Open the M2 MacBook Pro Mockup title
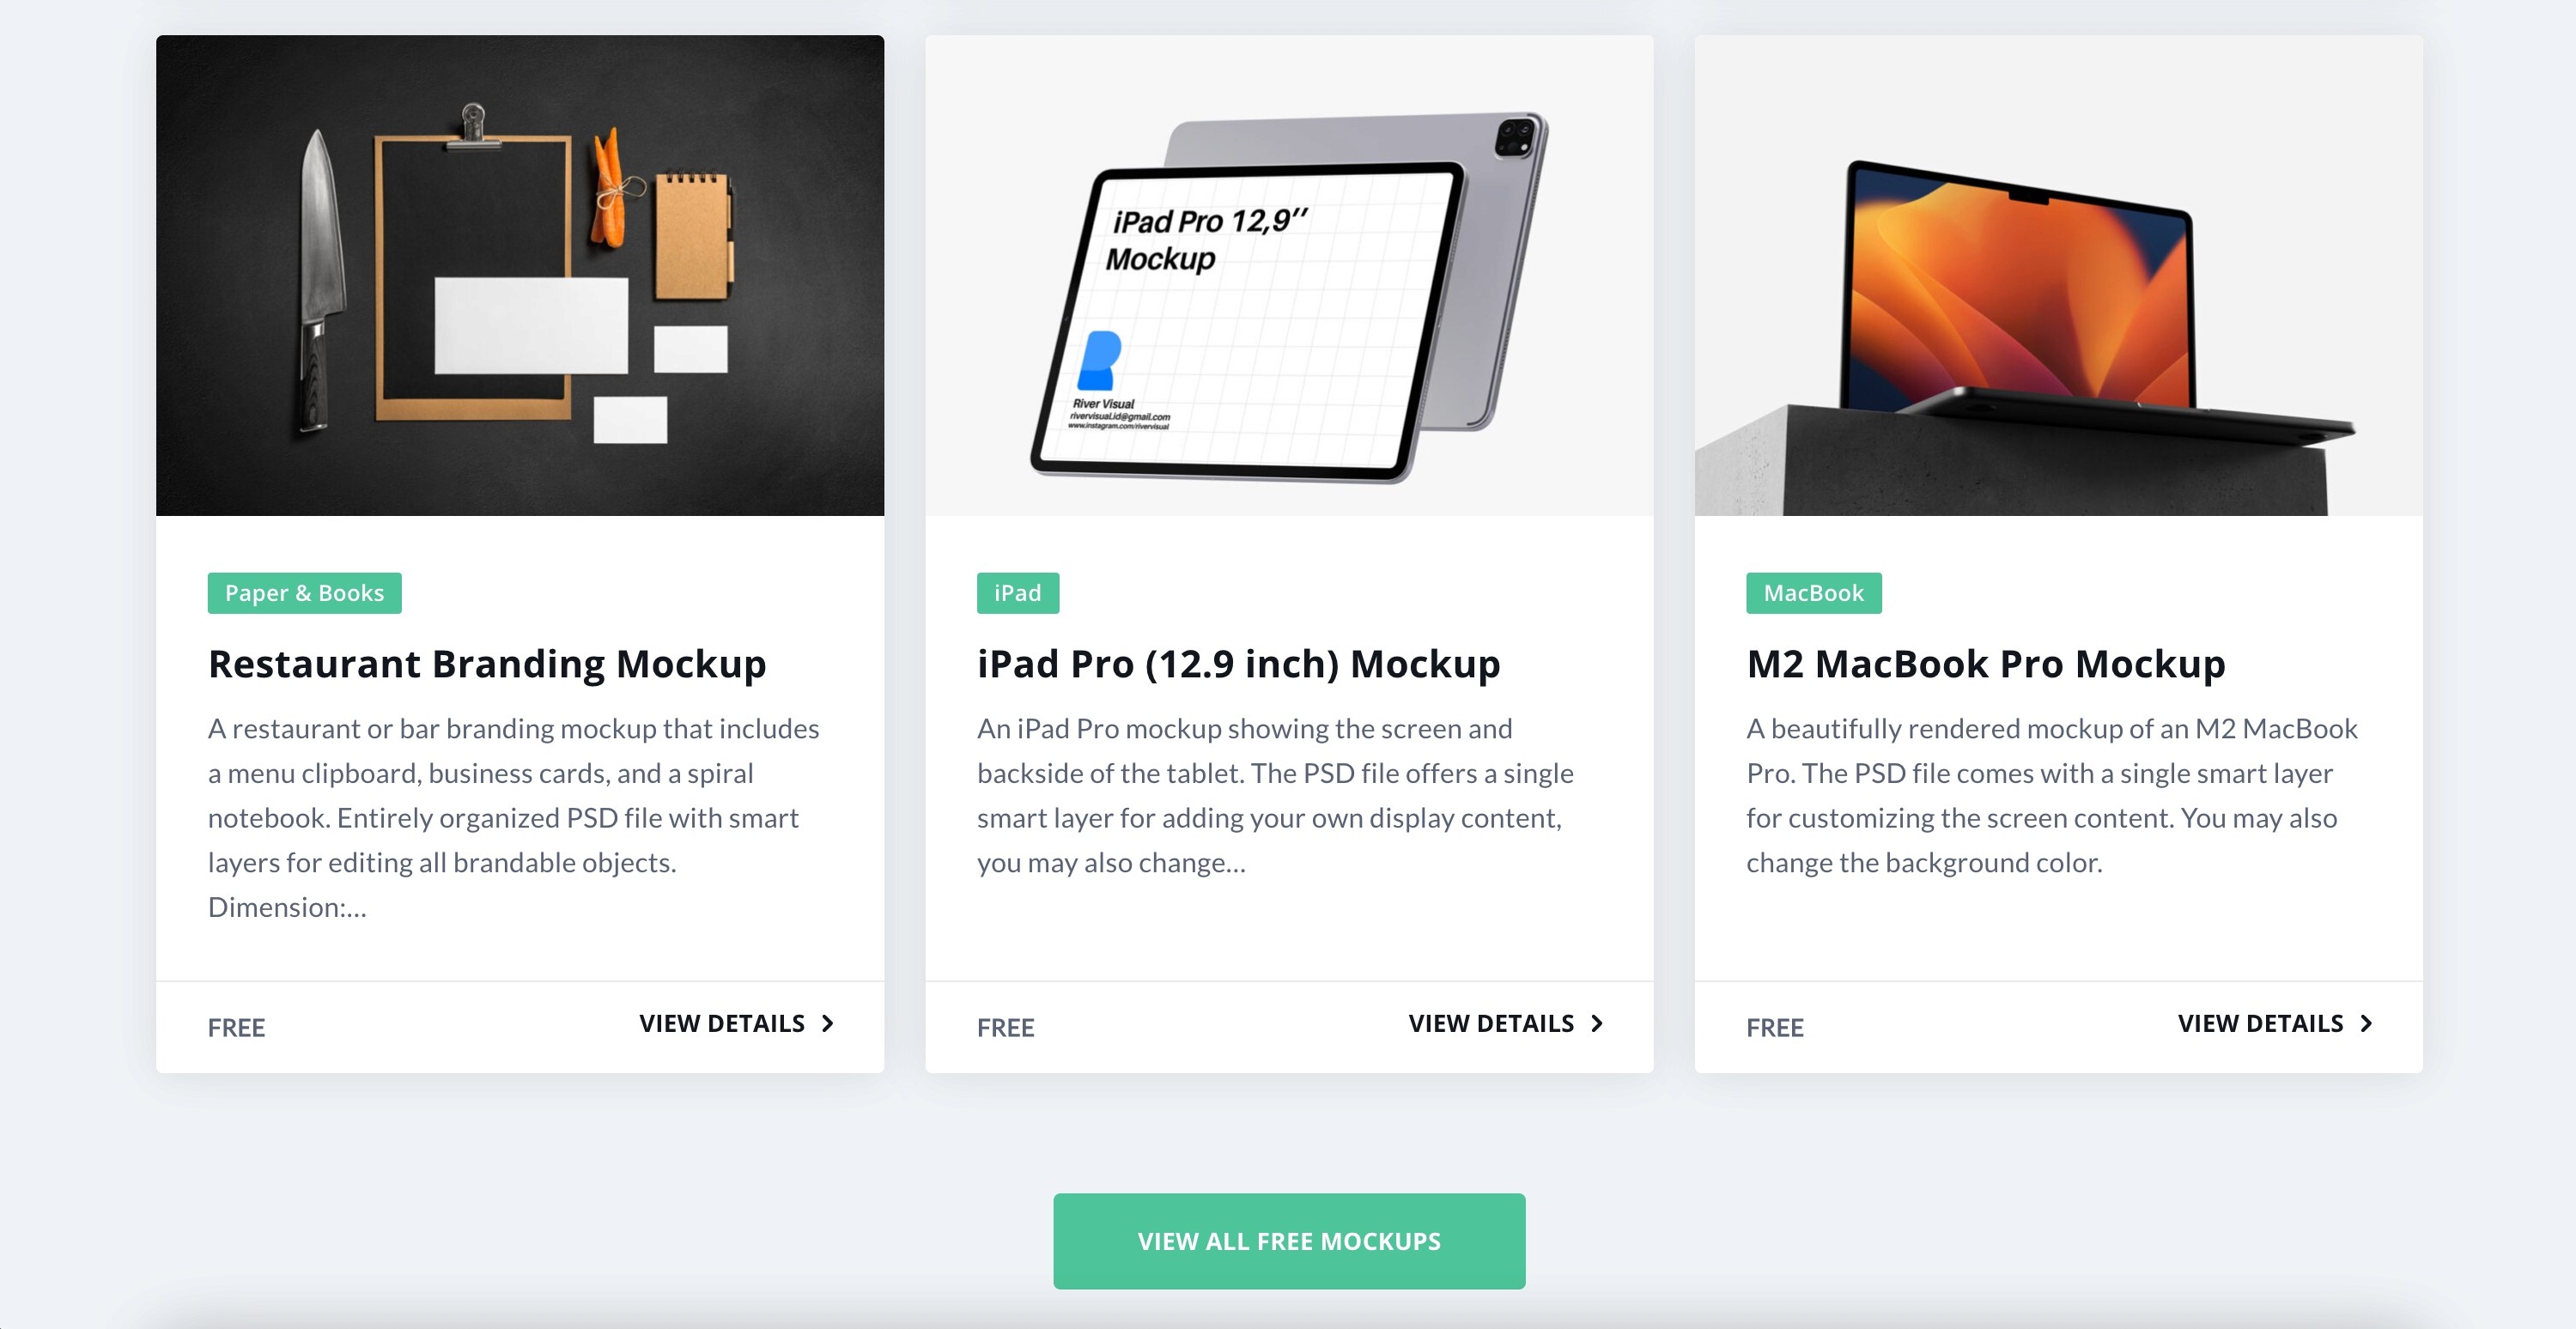 click(x=1985, y=664)
